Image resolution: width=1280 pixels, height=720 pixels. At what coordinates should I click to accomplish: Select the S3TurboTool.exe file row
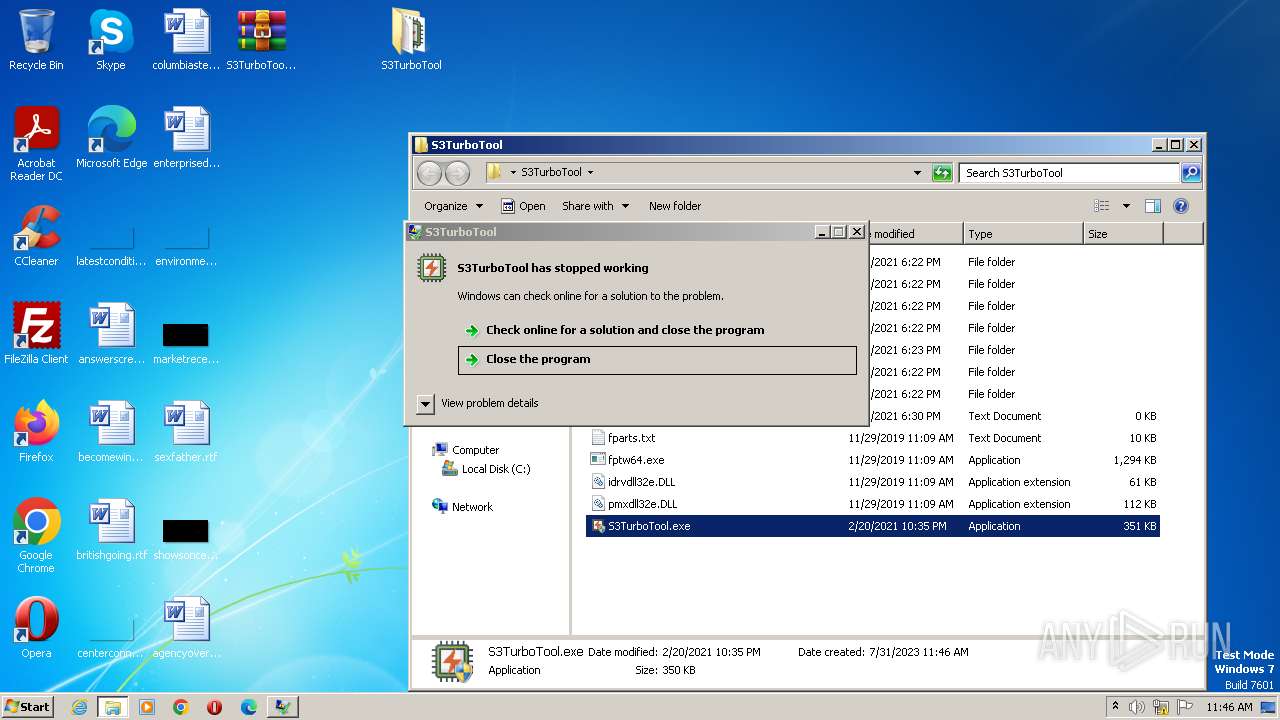coord(872,526)
